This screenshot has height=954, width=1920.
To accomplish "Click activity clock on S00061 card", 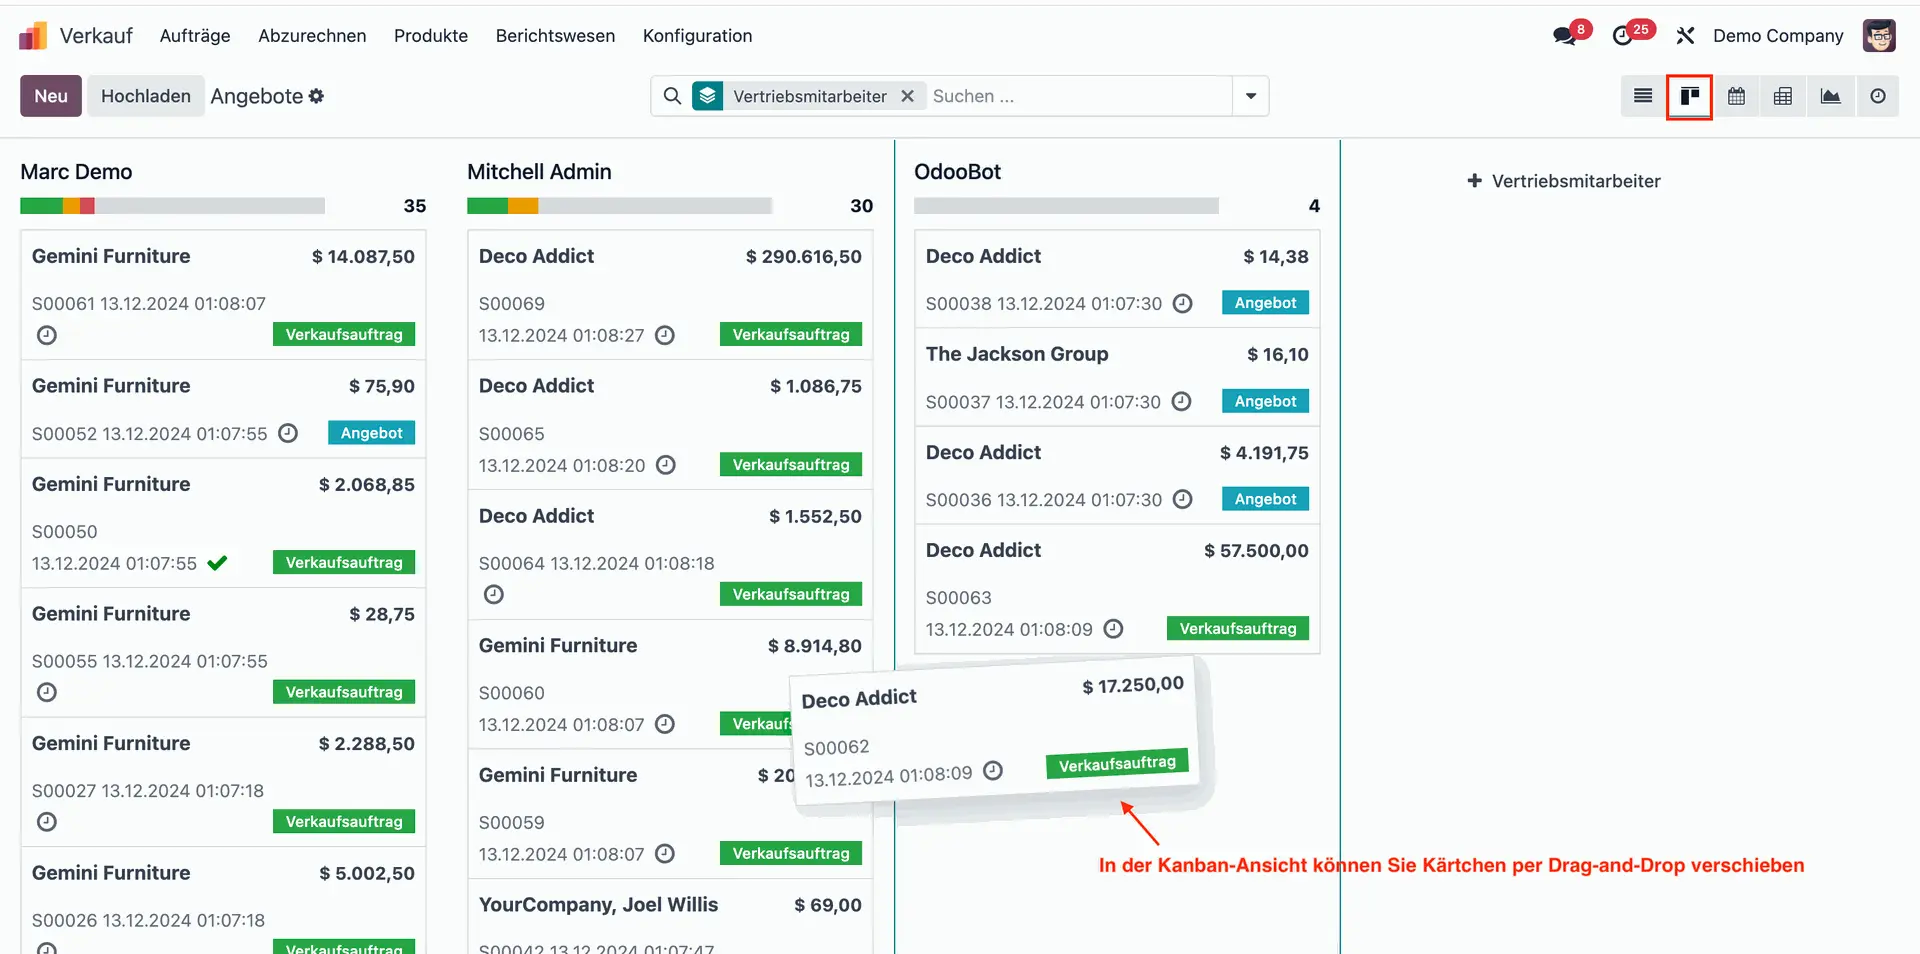I will [x=47, y=335].
